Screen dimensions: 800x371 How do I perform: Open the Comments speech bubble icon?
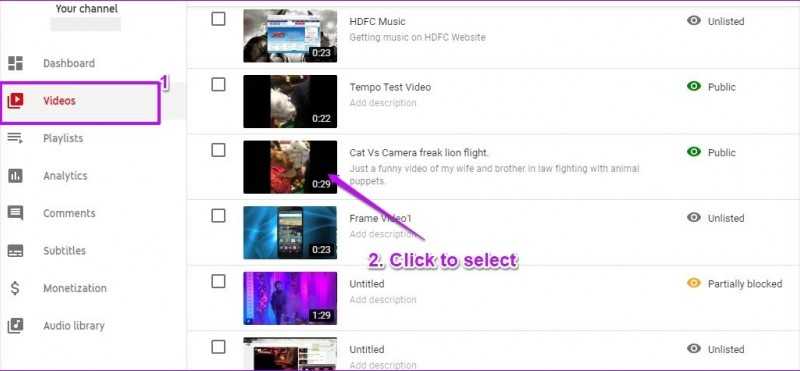[15, 213]
